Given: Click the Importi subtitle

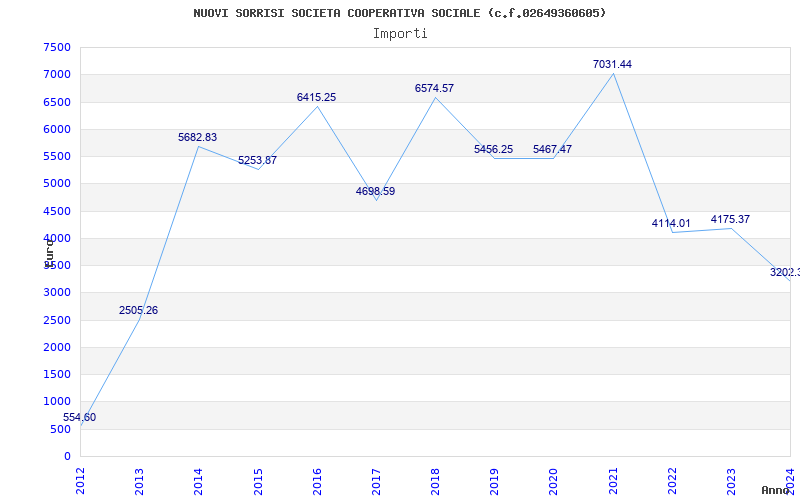Looking at the screenshot, I should pos(400,34).
